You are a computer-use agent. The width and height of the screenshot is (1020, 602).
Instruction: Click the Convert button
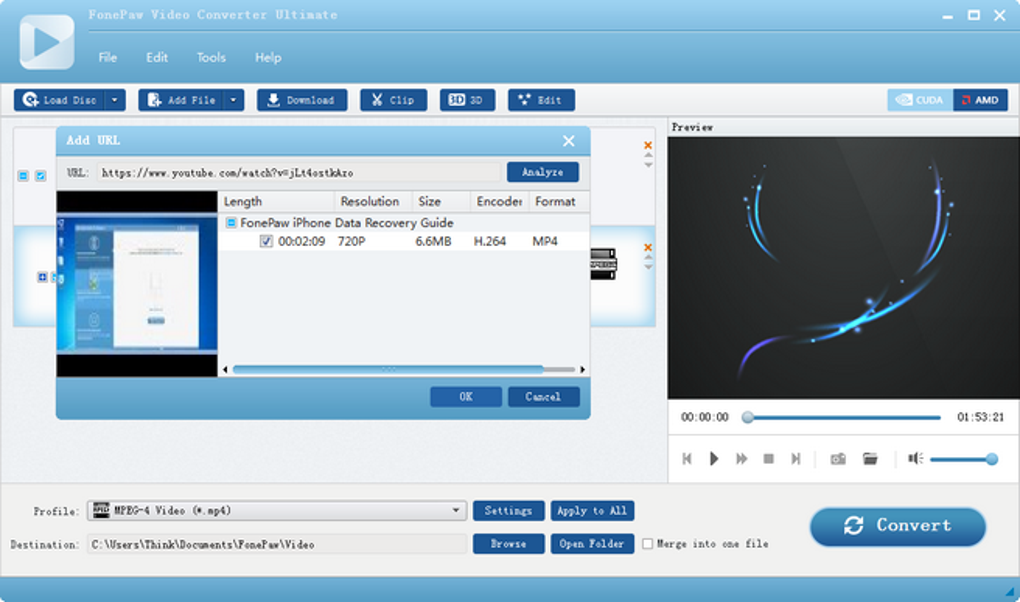898,526
